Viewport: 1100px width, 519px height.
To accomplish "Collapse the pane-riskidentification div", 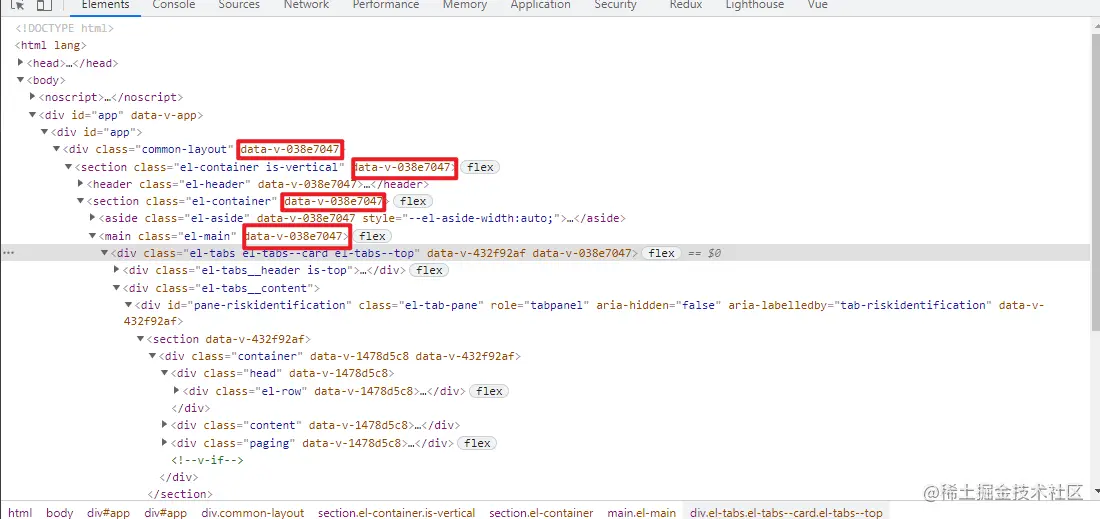I will pyautogui.click(x=128, y=305).
